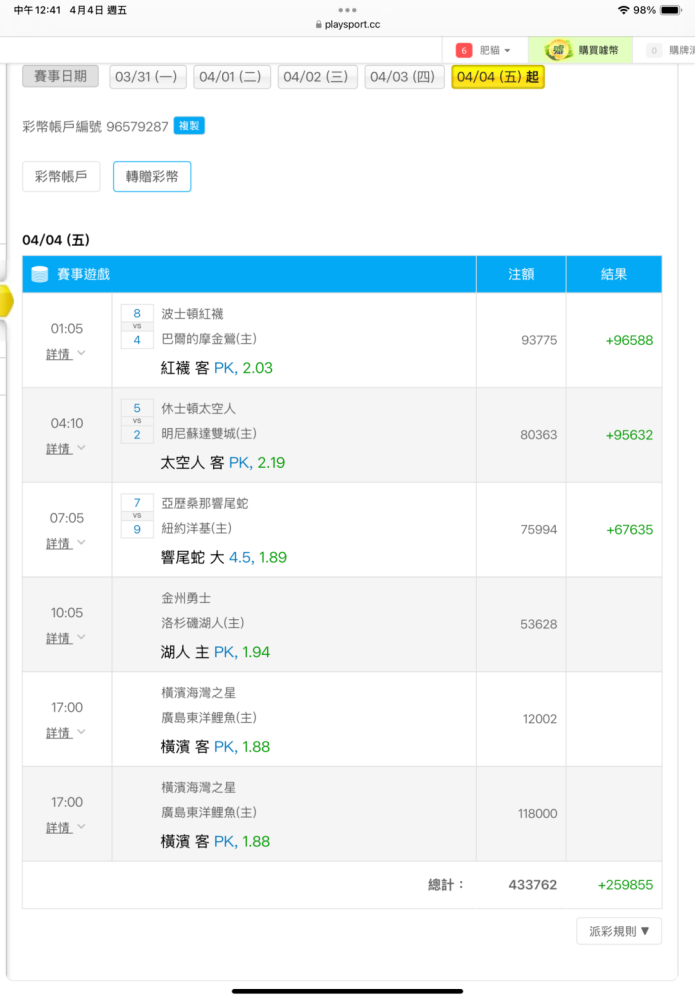Switch to the 04/04 (五) 起 date tab
Screen dimensions: 695x1000
pos(497,77)
